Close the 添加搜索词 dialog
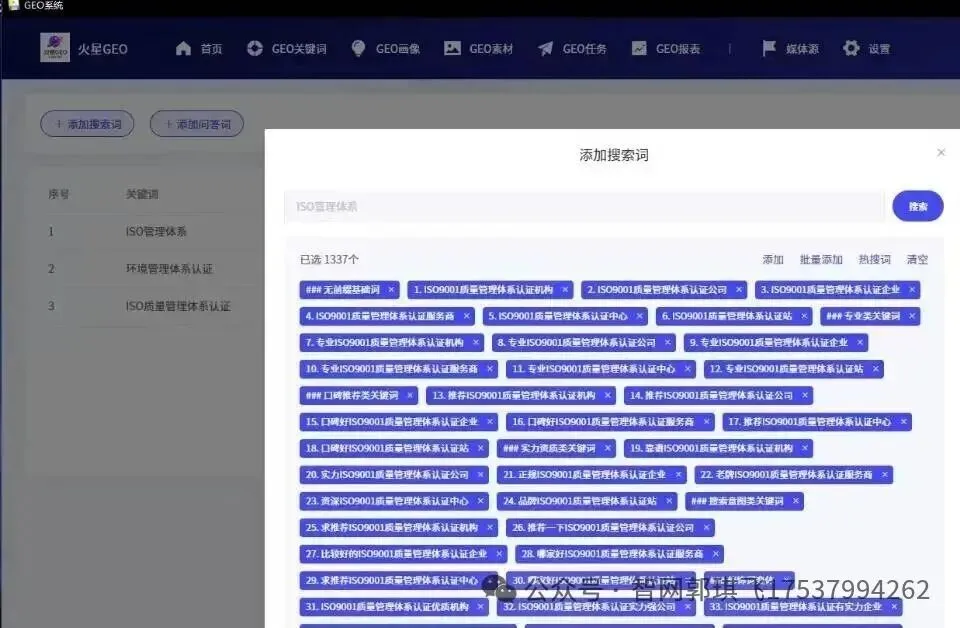Screen dimensions: 960x628 click(x=941, y=152)
